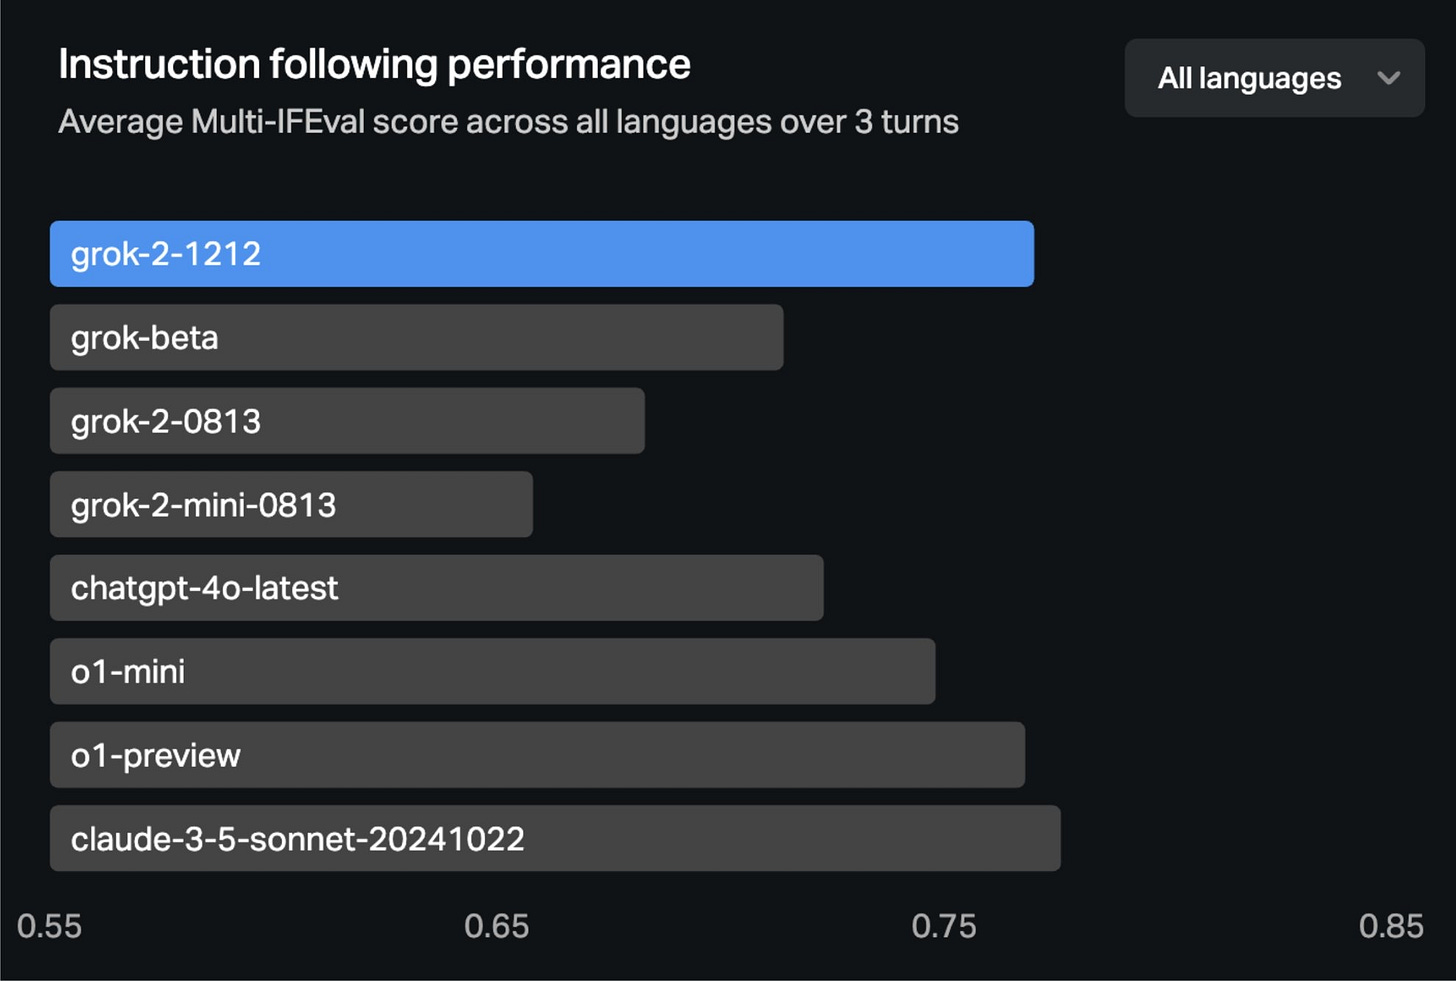The width and height of the screenshot is (1456, 981).
Task: Select the grok-2-0813 bar
Action: click(347, 421)
